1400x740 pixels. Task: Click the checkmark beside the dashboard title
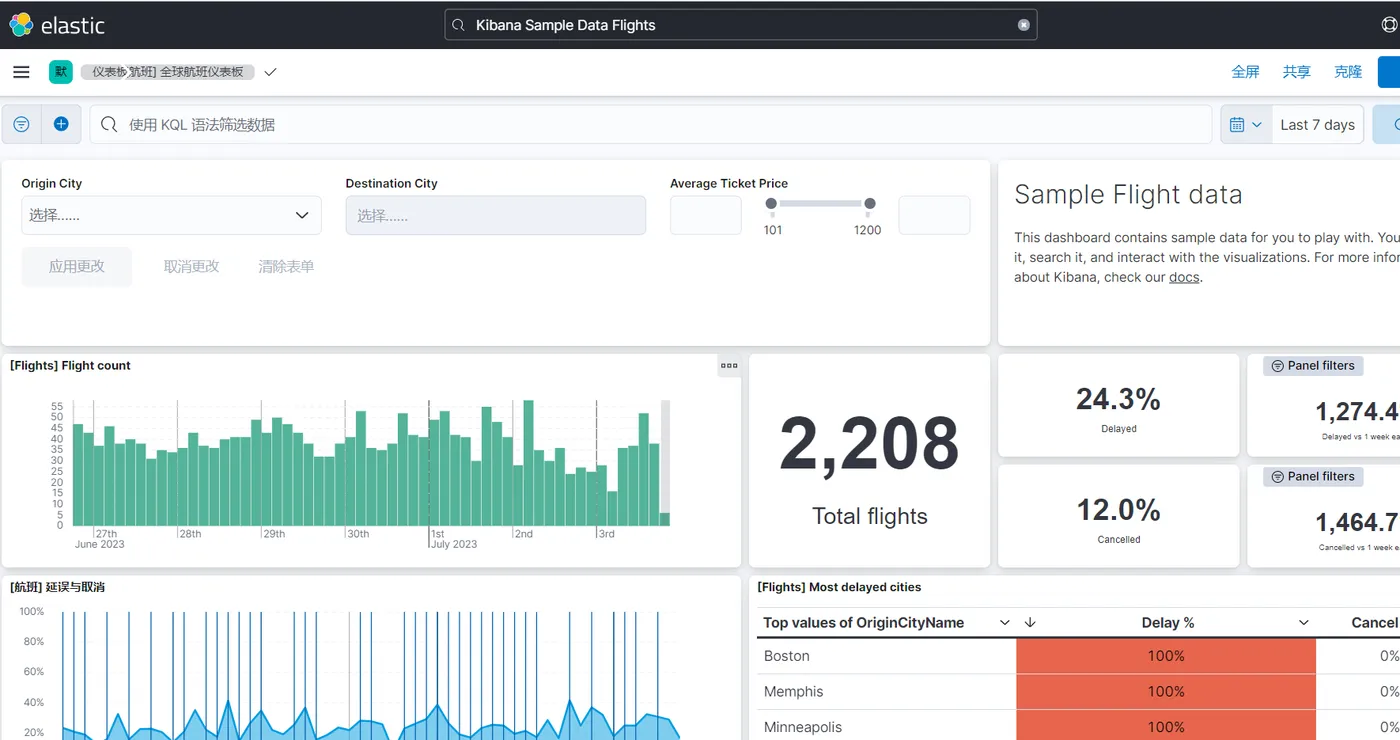coord(270,72)
